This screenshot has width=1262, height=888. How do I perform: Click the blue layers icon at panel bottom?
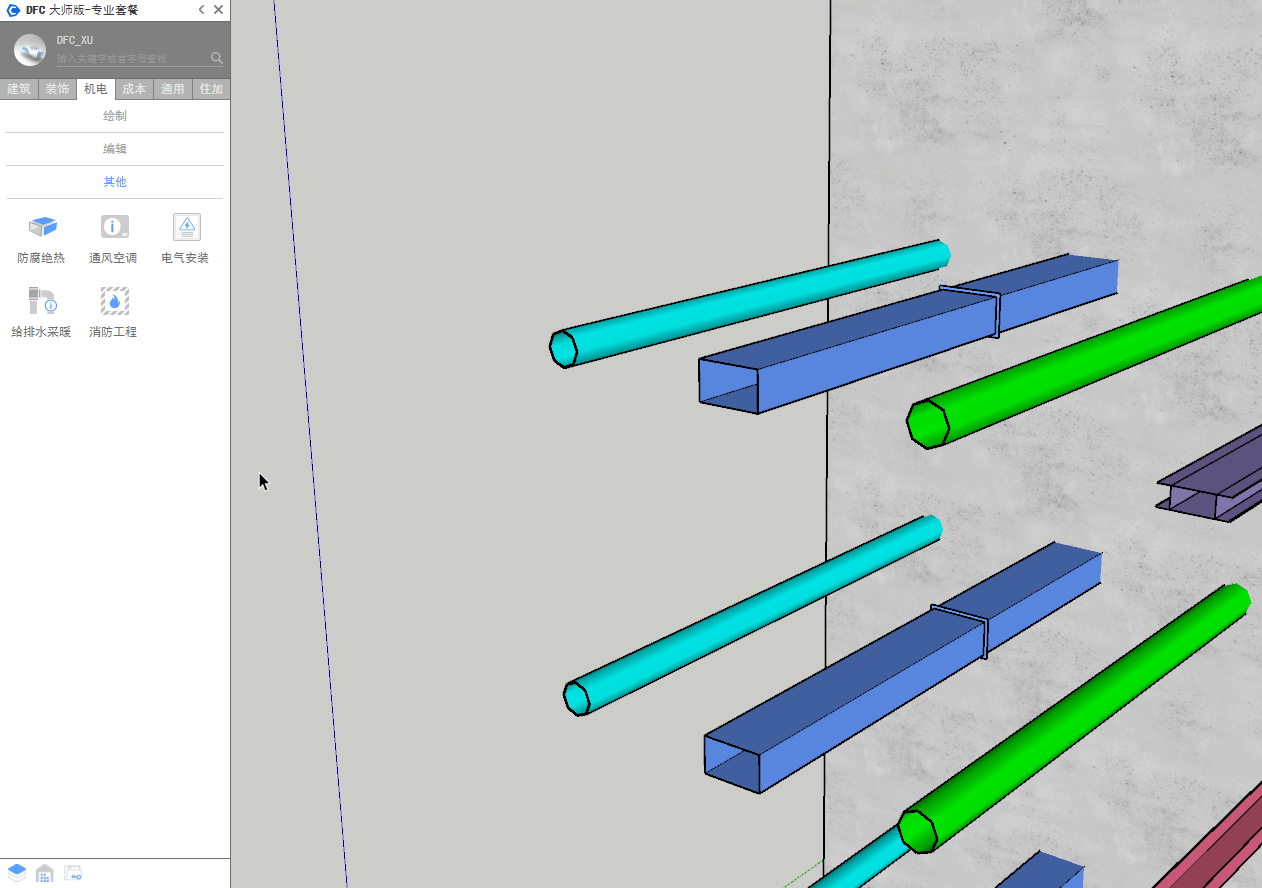pos(17,873)
